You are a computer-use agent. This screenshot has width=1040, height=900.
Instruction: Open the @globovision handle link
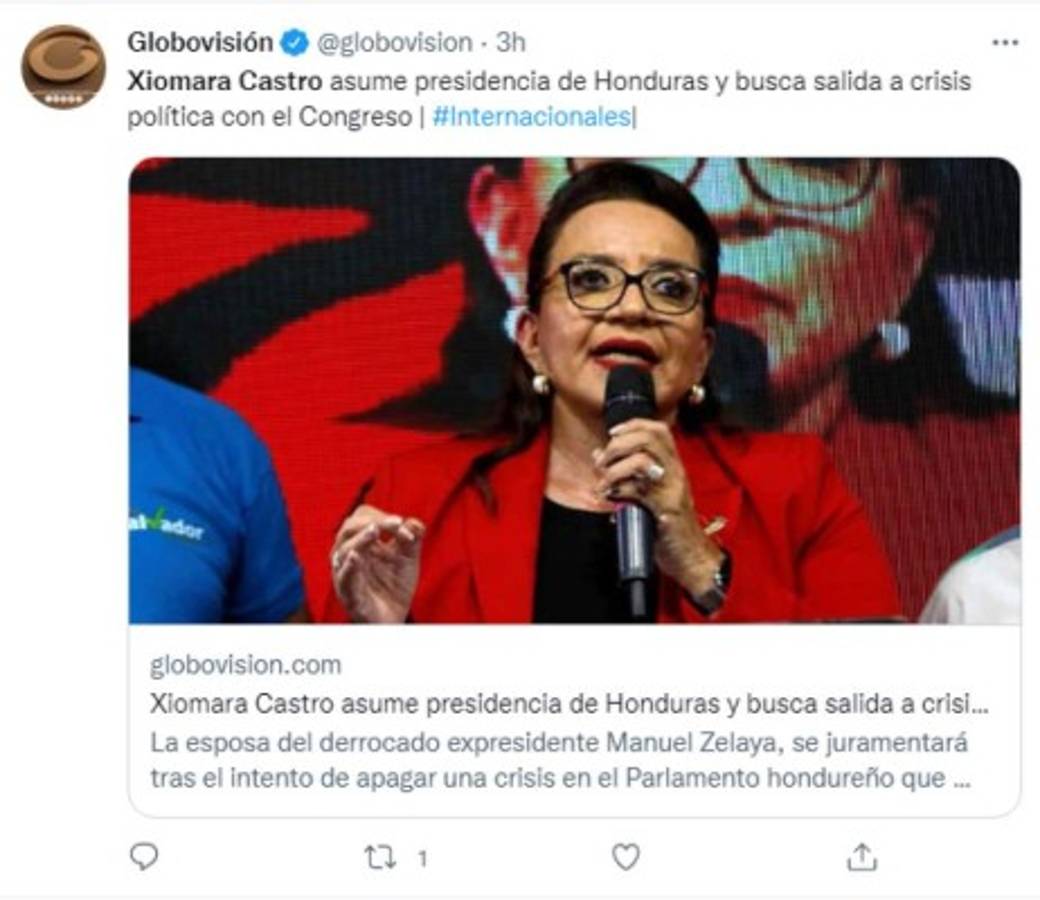[395, 43]
